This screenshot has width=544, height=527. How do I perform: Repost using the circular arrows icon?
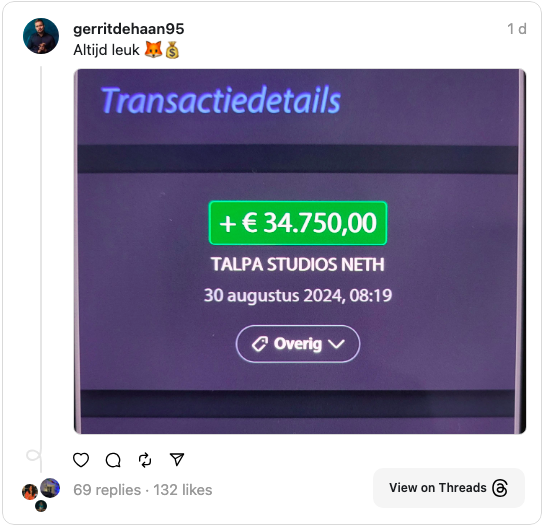145,460
